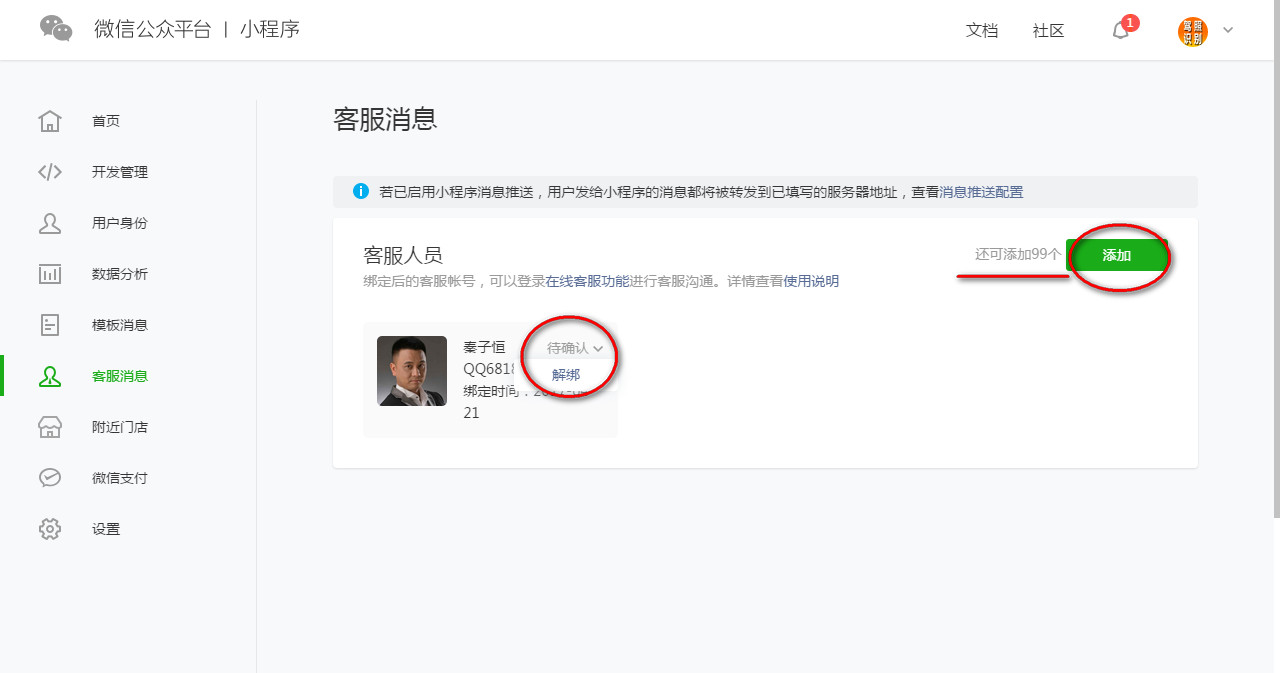Open the 文档 link in the header

[982, 30]
